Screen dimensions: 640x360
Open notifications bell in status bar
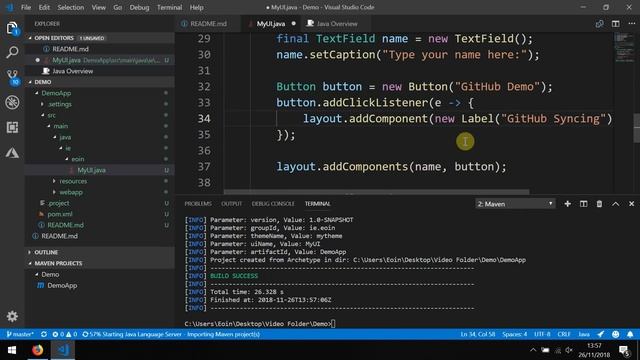[x=630, y=334]
